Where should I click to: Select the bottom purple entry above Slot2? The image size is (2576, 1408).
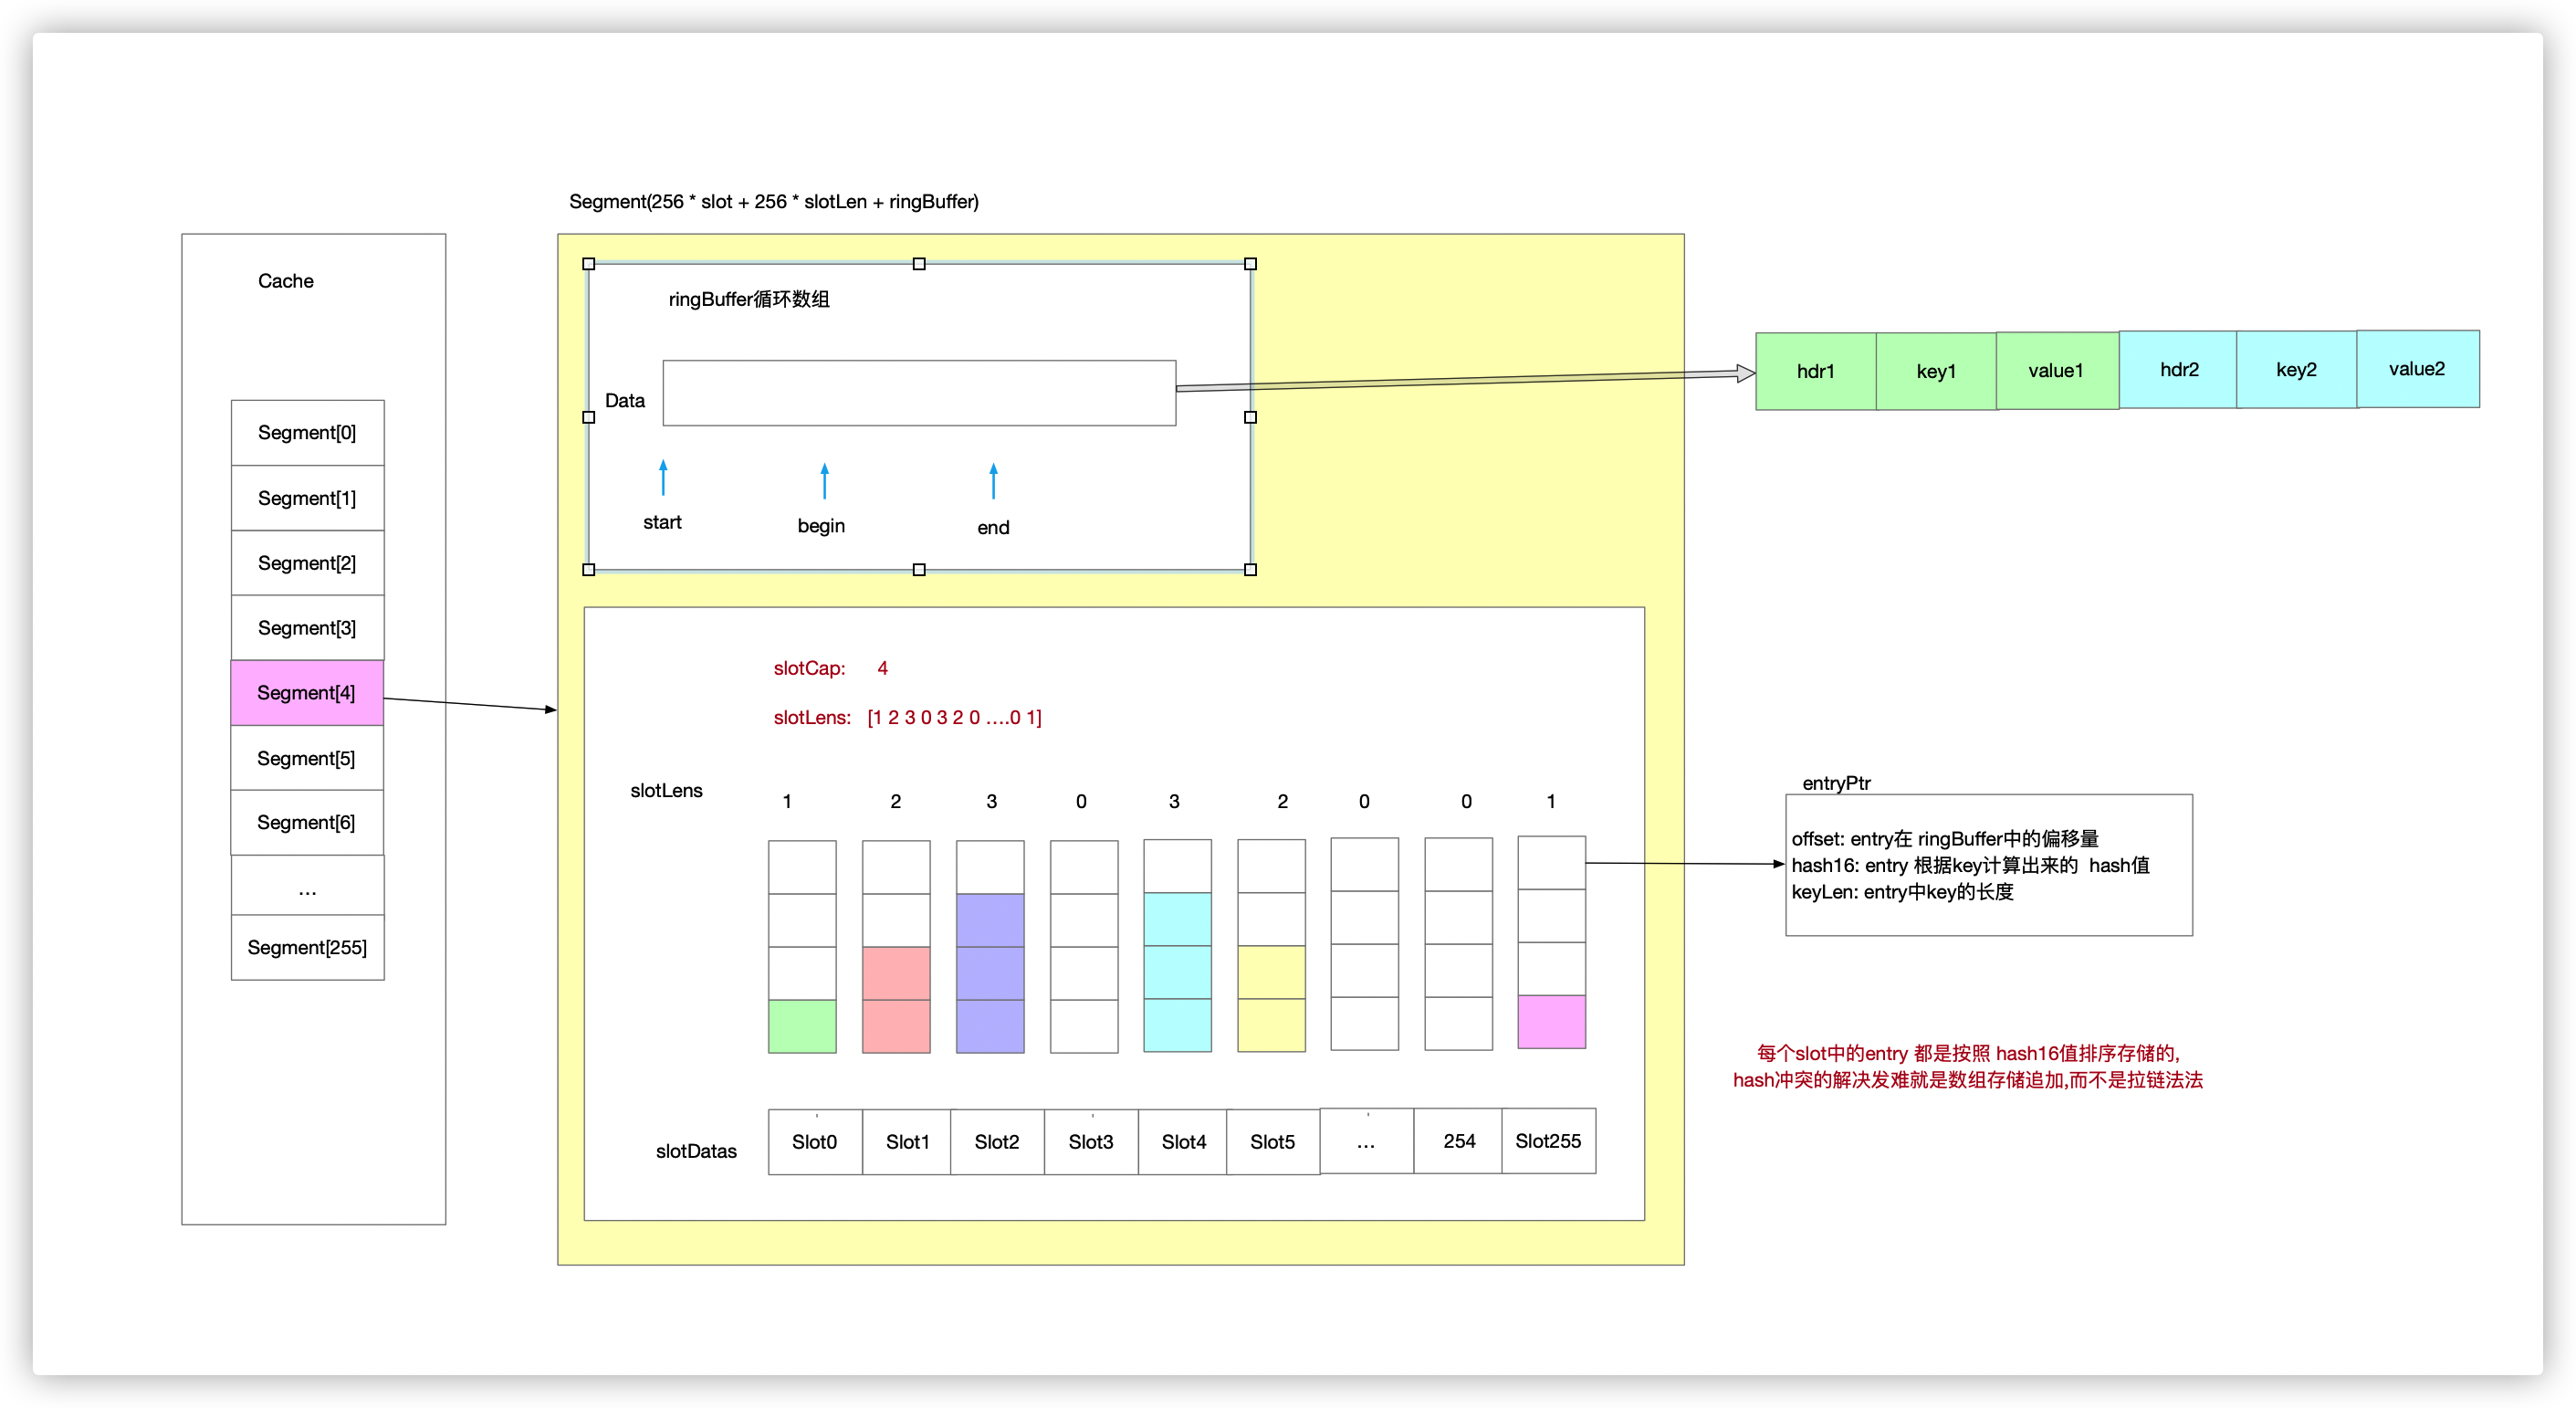click(990, 1026)
